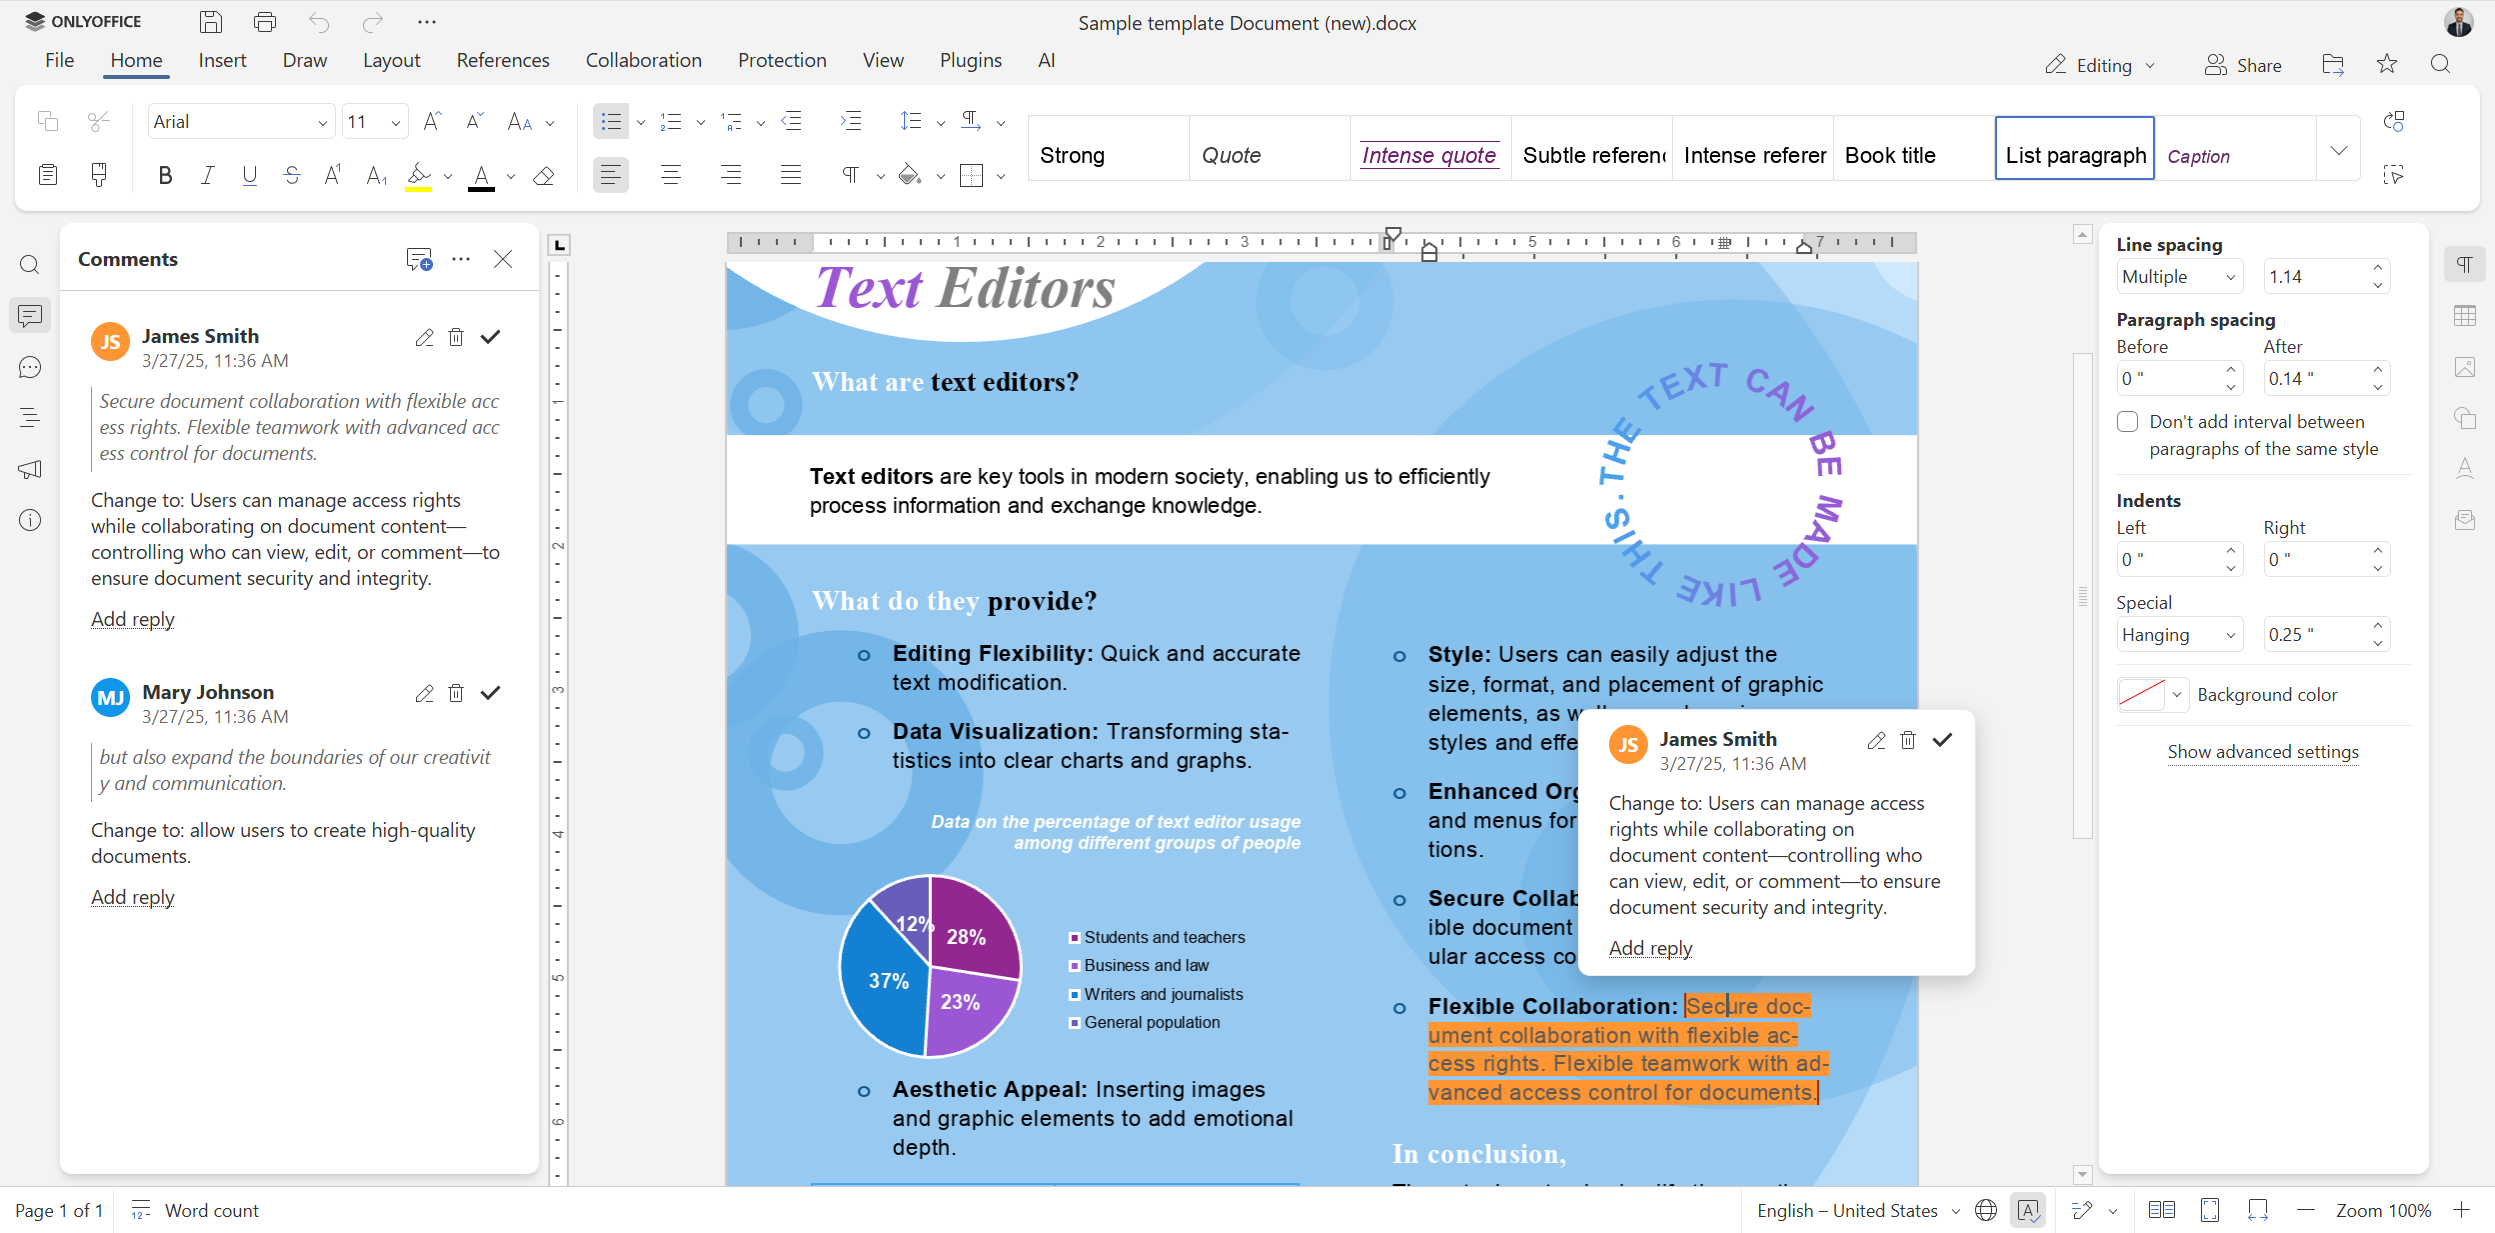This screenshot has height=1233, width=2495.
Task: Open the Insert tab
Action: point(222,60)
